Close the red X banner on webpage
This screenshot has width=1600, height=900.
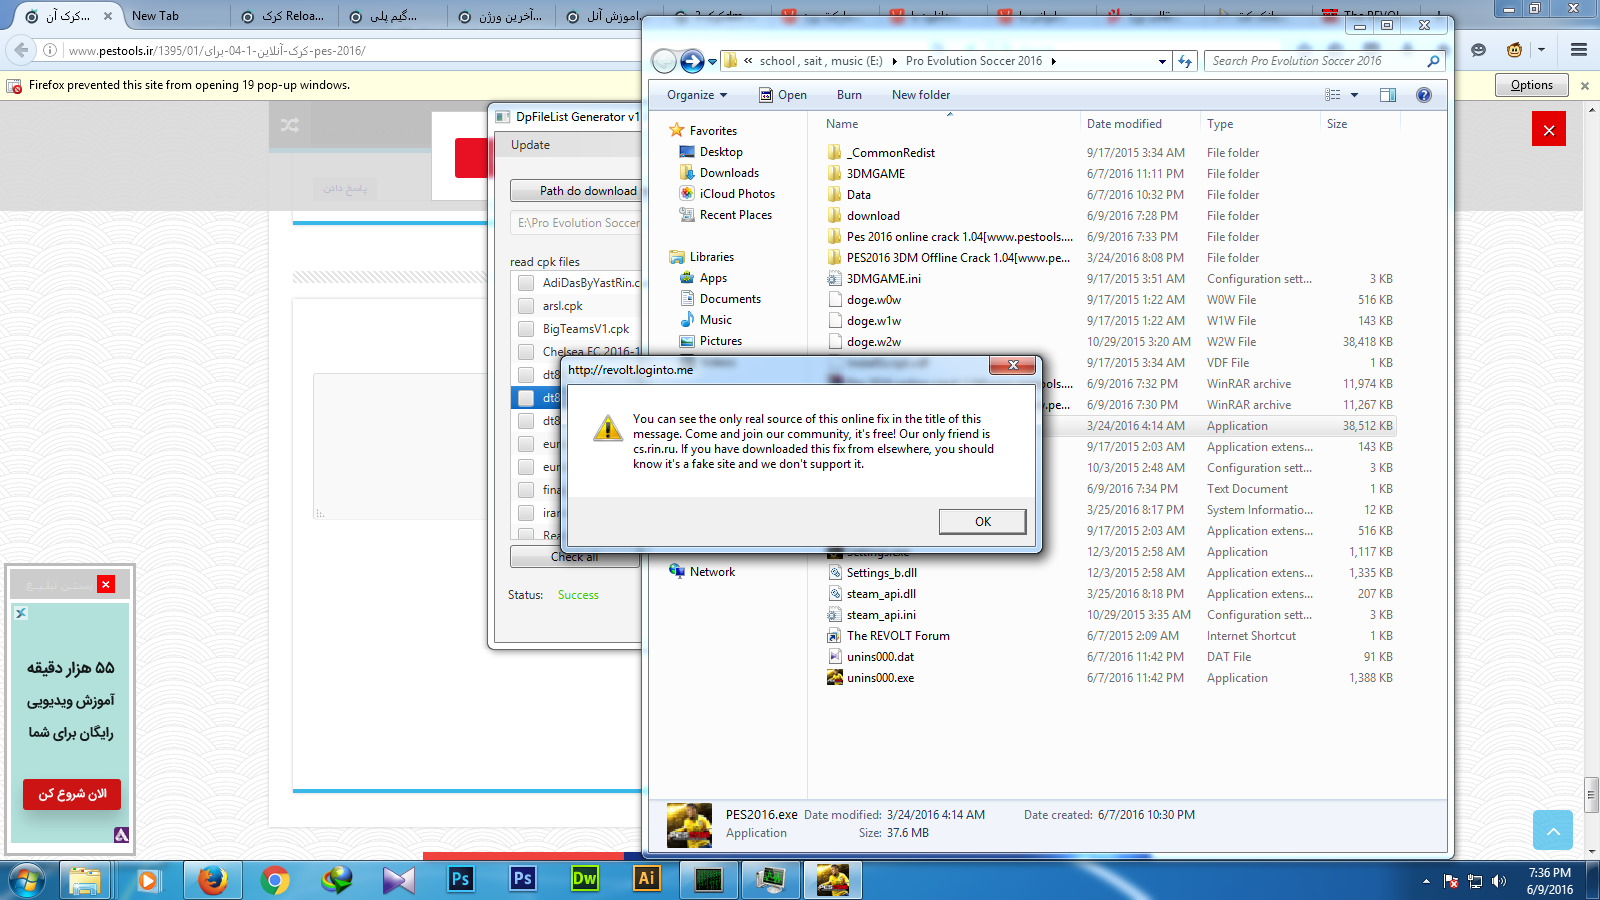point(1549,129)
